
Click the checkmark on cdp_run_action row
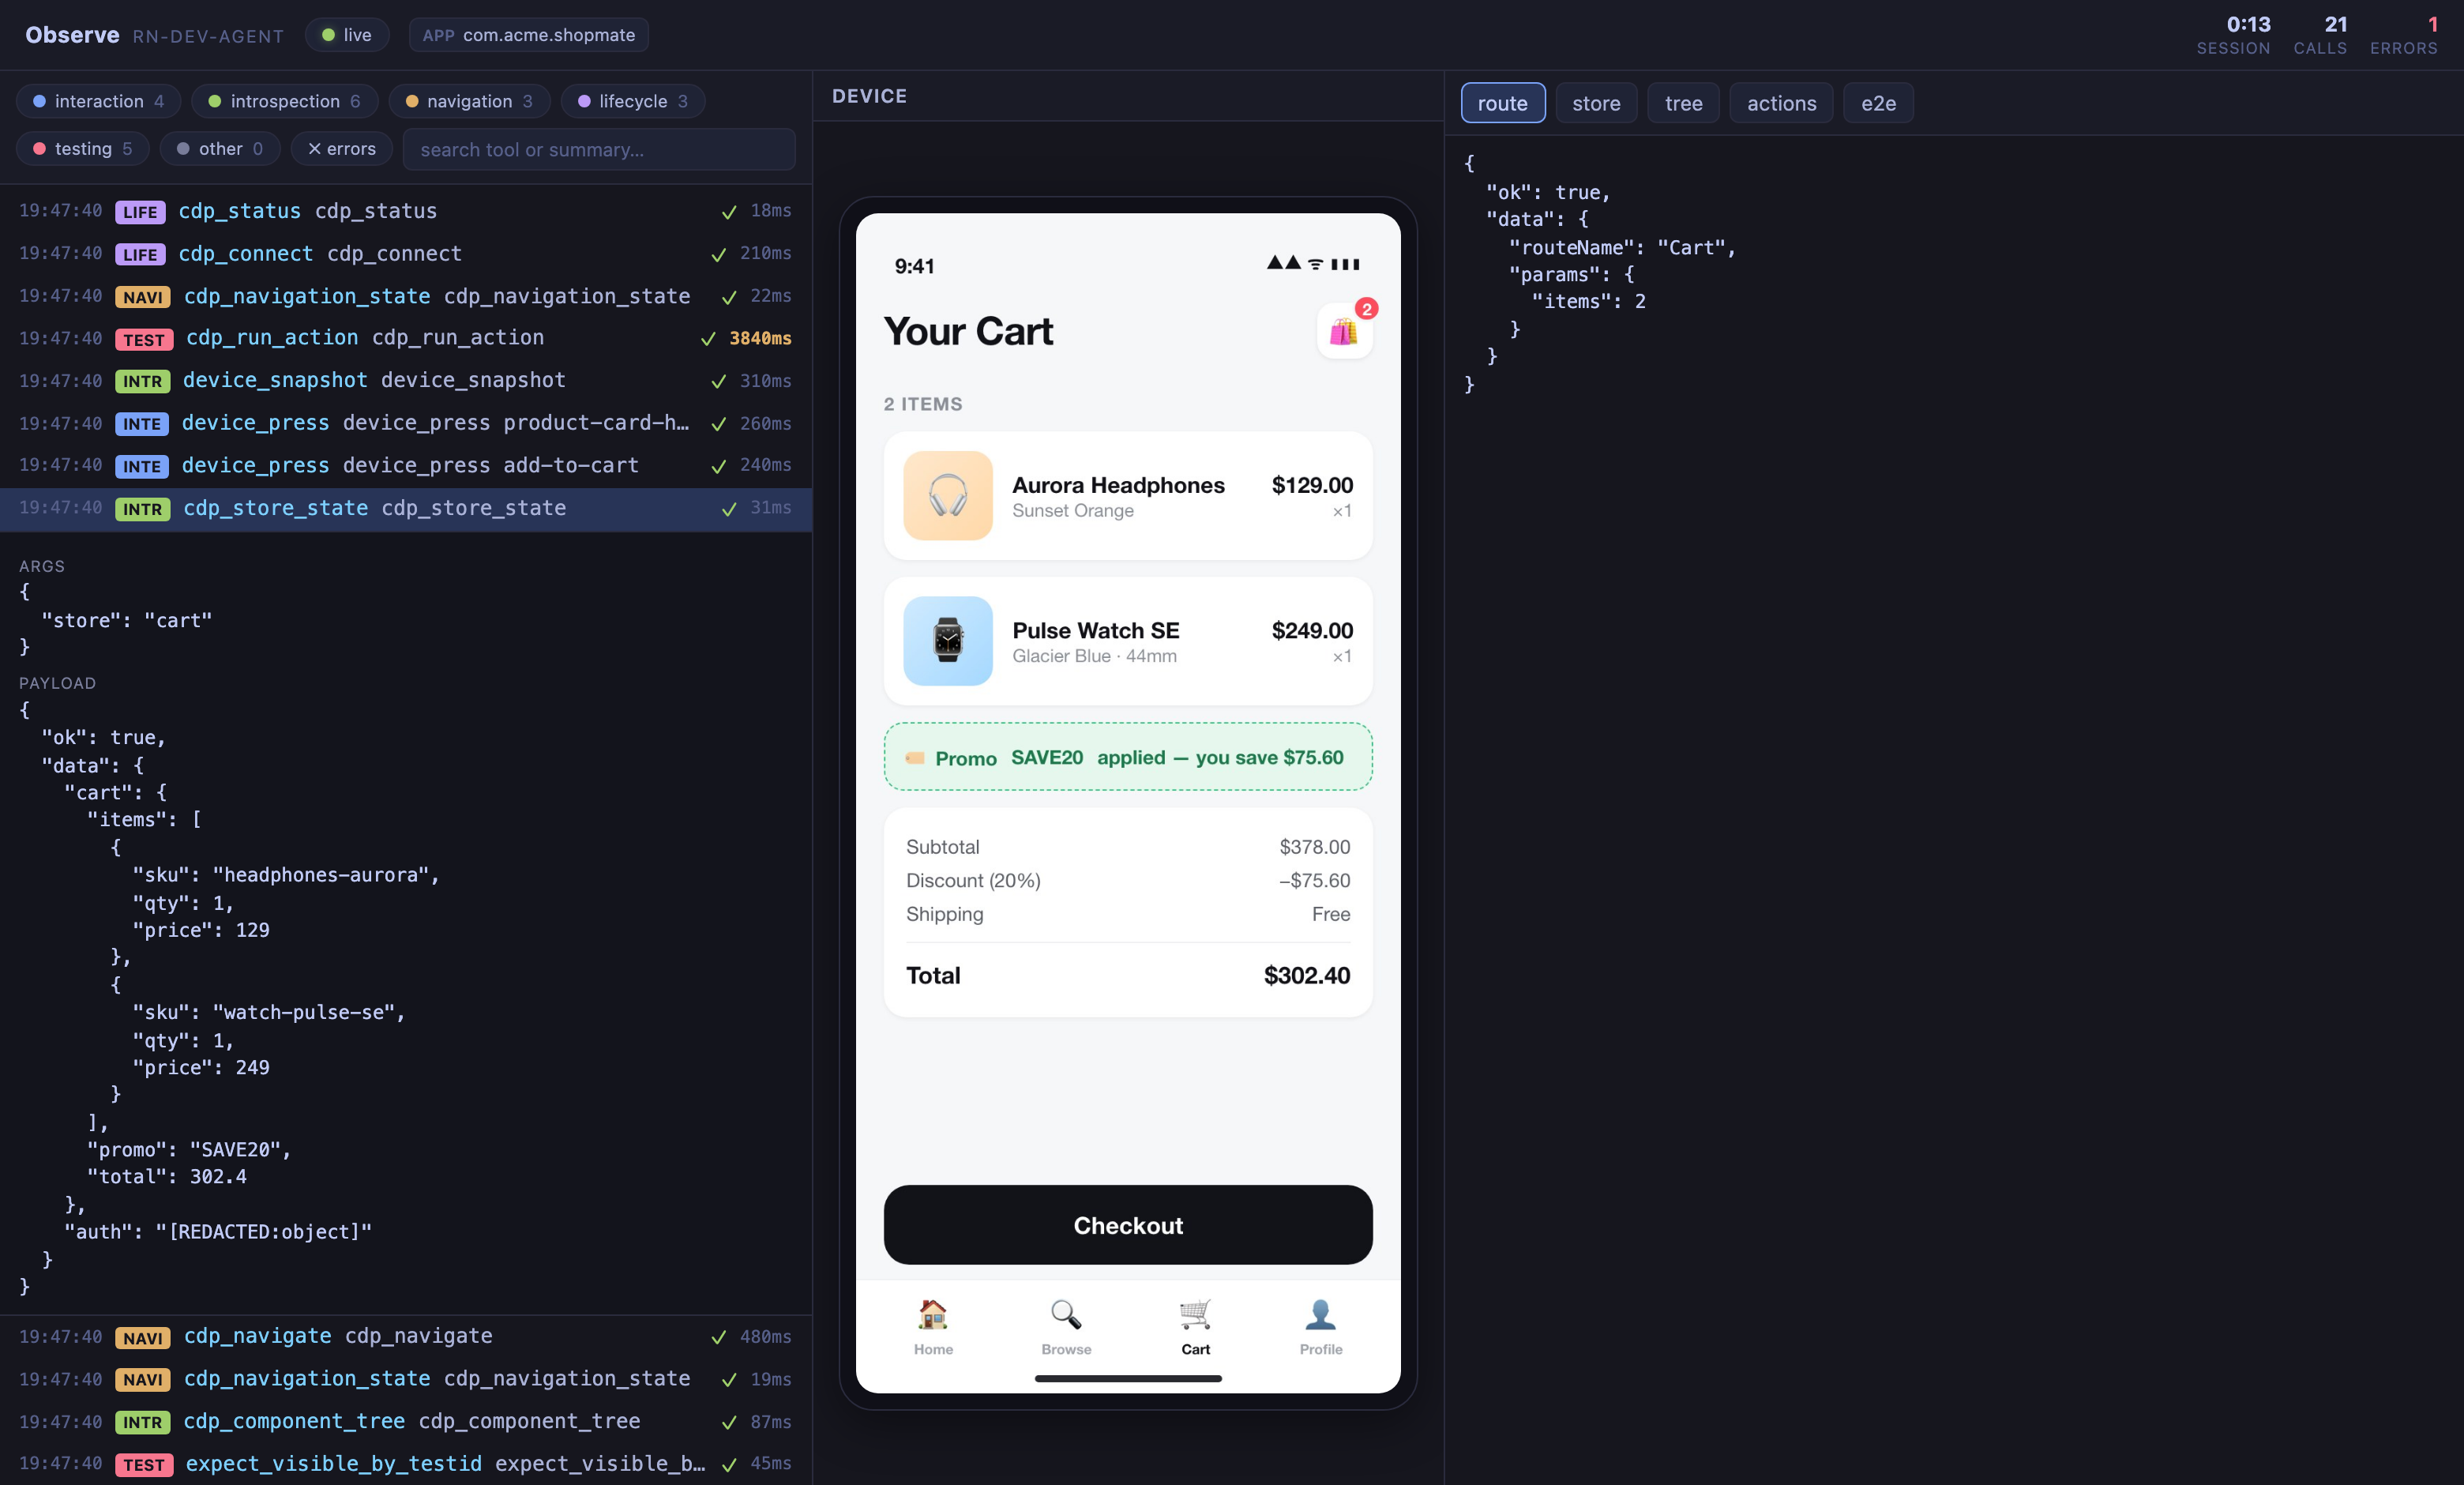(708, 339)
